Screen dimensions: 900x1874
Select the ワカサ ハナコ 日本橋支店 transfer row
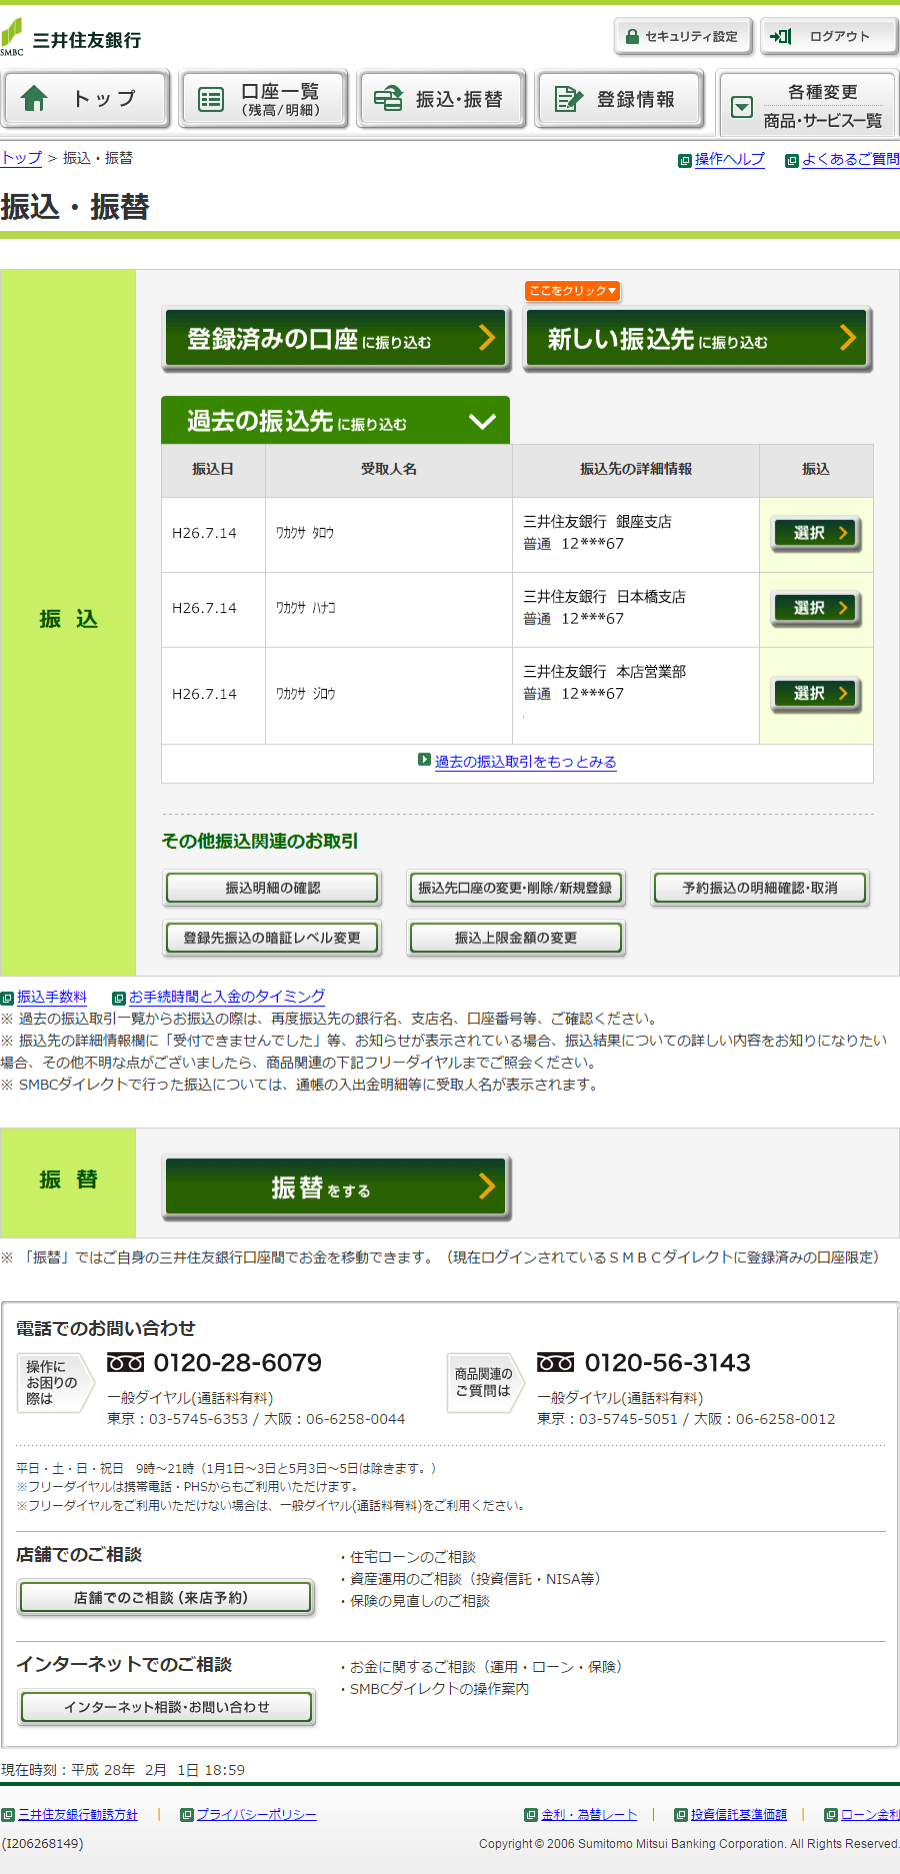817,608
